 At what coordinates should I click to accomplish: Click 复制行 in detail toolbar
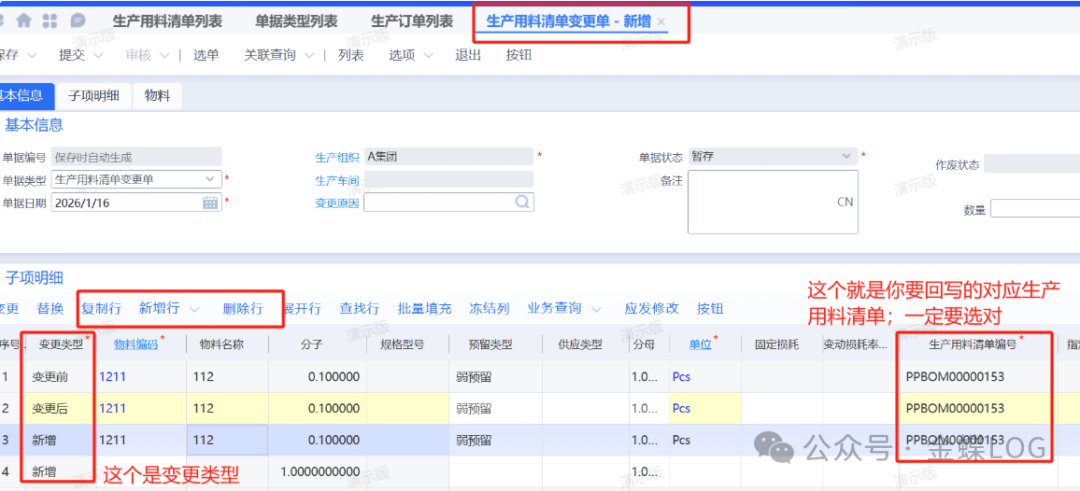coord(101,308)
